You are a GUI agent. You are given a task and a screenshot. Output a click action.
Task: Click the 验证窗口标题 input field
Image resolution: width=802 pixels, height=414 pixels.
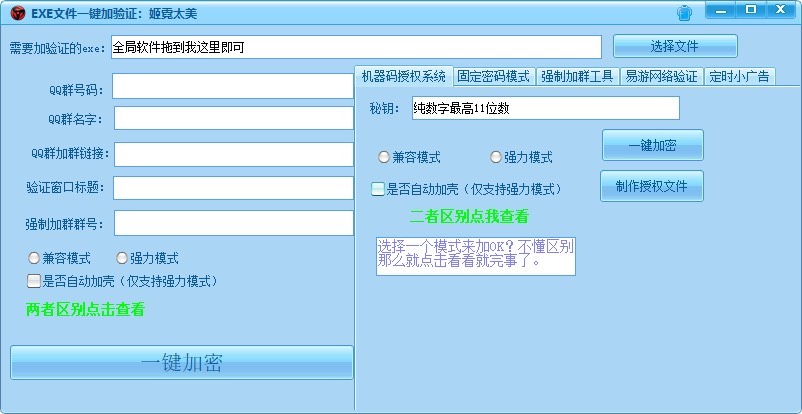click(x=233, y=188)
